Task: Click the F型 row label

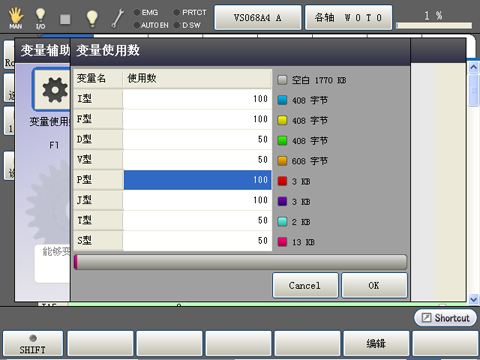Action: pos(98,119)
